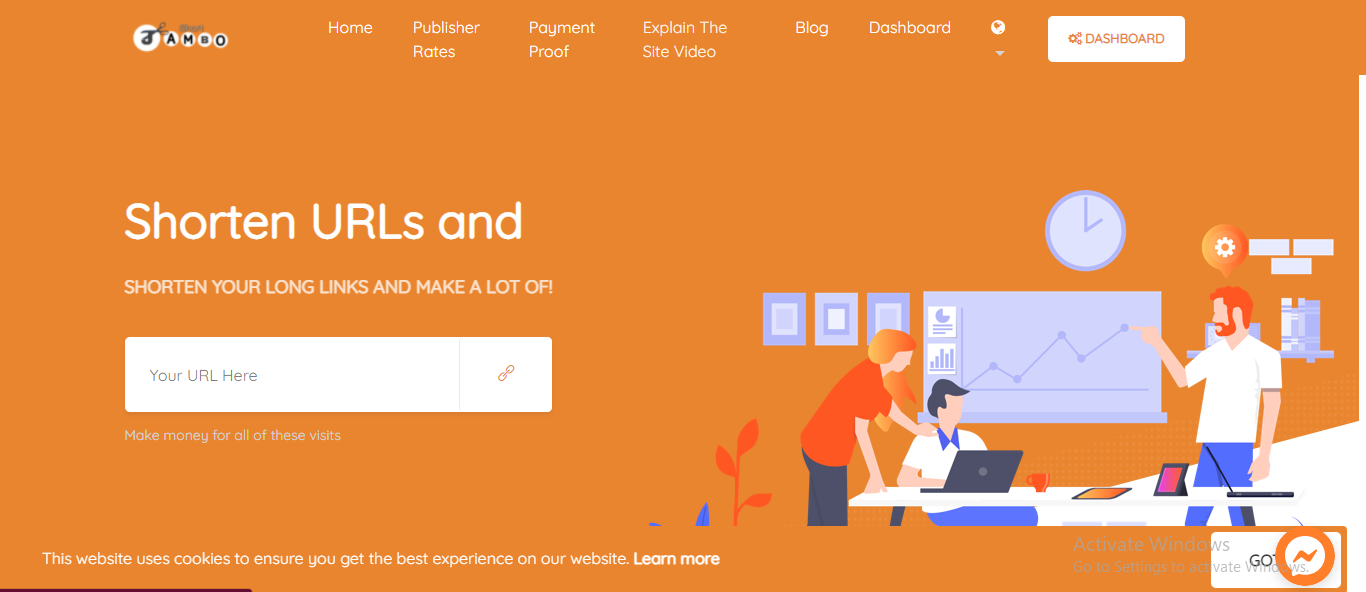Click the white DASHBOARD button
This screenshot has height=592, width=1366.
coord(1116,39)
